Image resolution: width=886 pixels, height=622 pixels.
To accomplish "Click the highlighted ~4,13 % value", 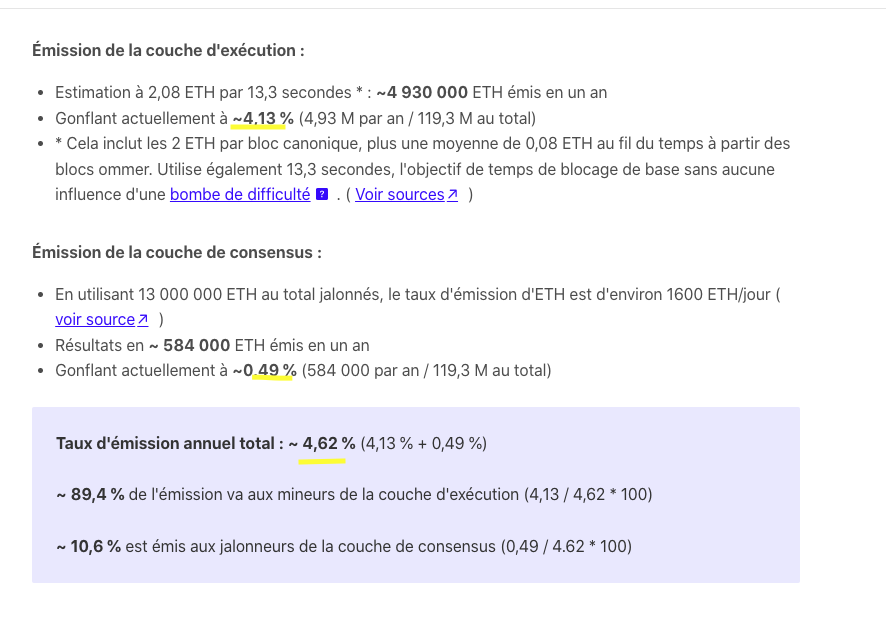I will (263, 119).
